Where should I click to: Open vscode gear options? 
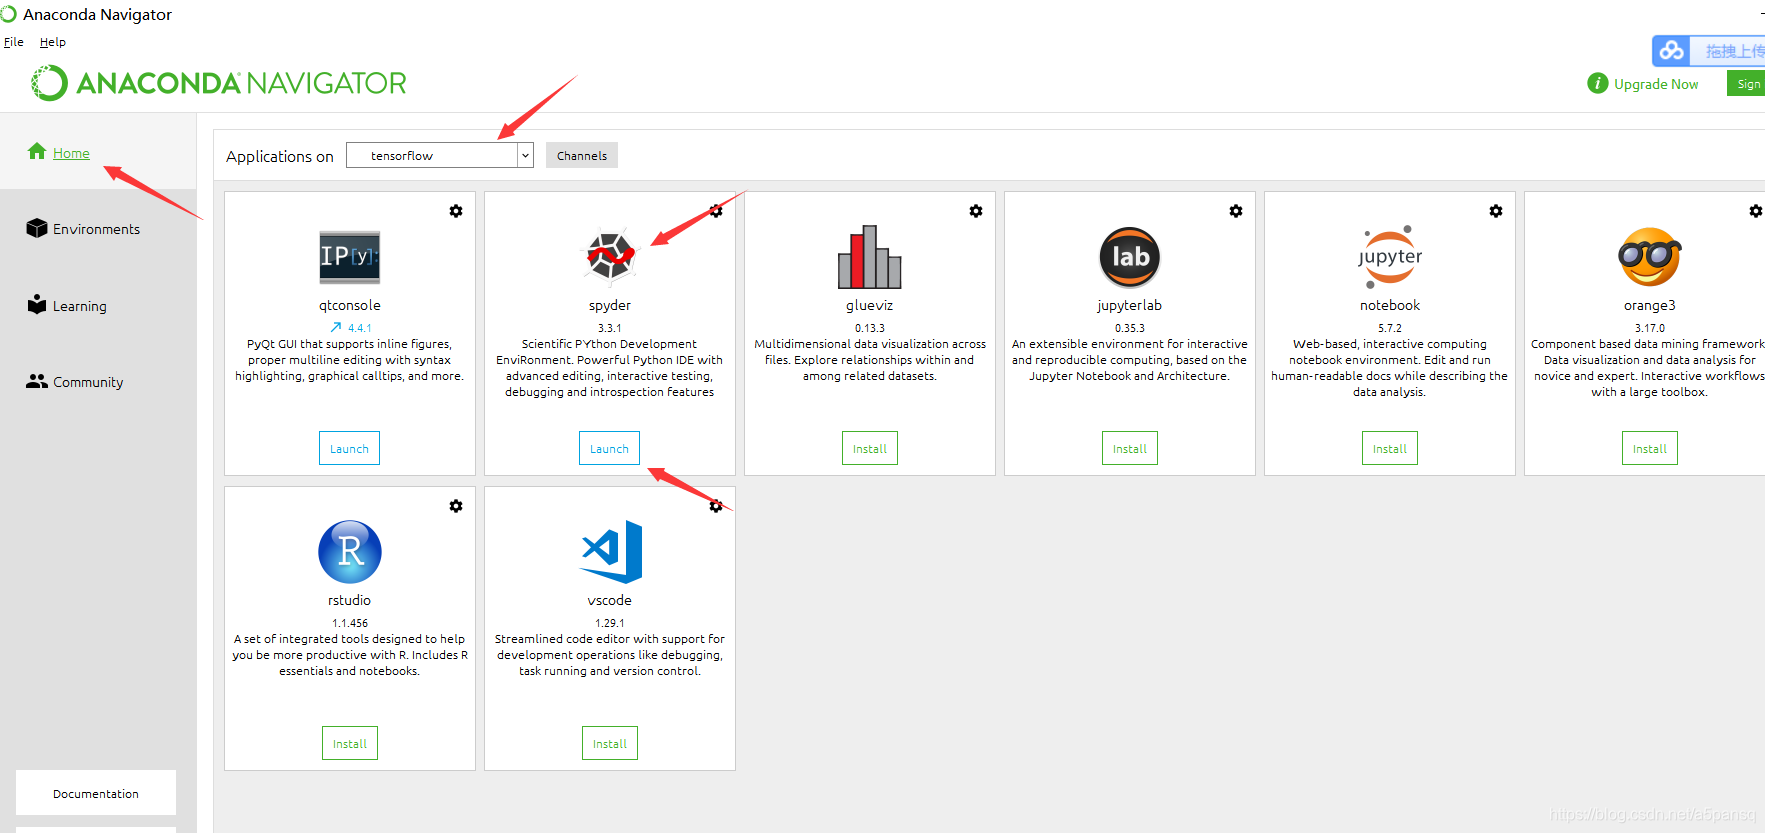tap(716, 506)
